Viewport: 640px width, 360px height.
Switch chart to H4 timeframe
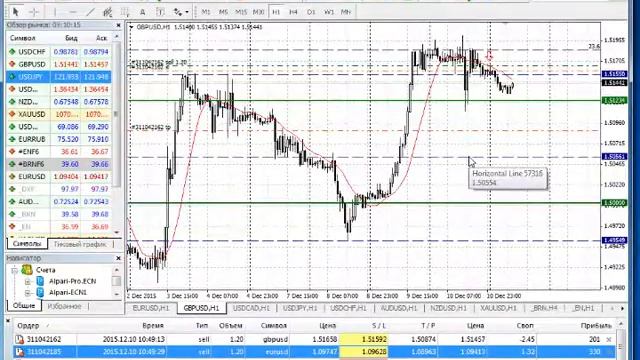[x=293, y=12]
